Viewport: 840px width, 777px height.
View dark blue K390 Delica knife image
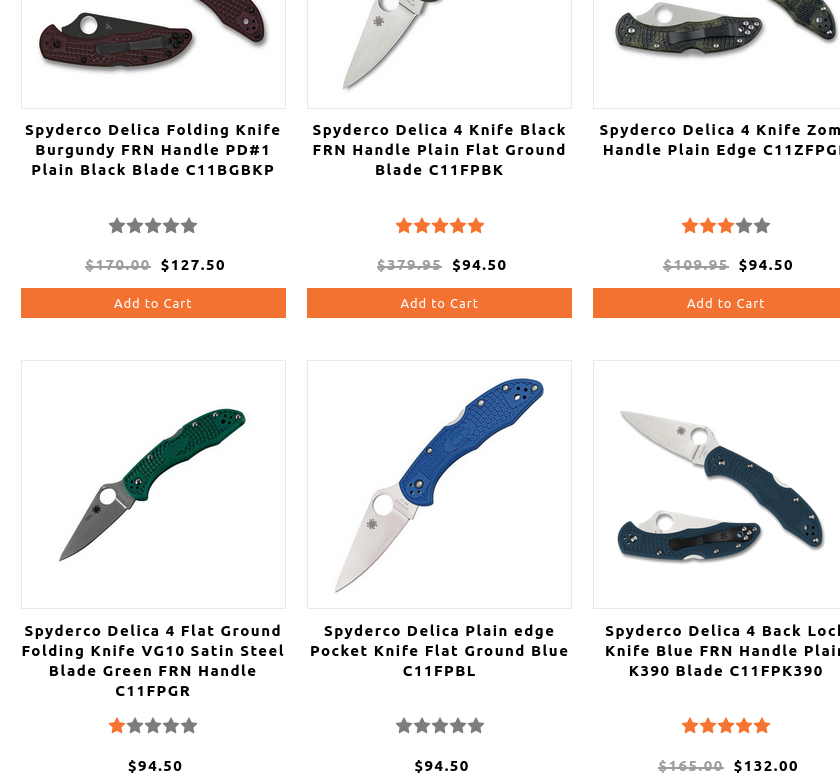(x=717, y=484)
